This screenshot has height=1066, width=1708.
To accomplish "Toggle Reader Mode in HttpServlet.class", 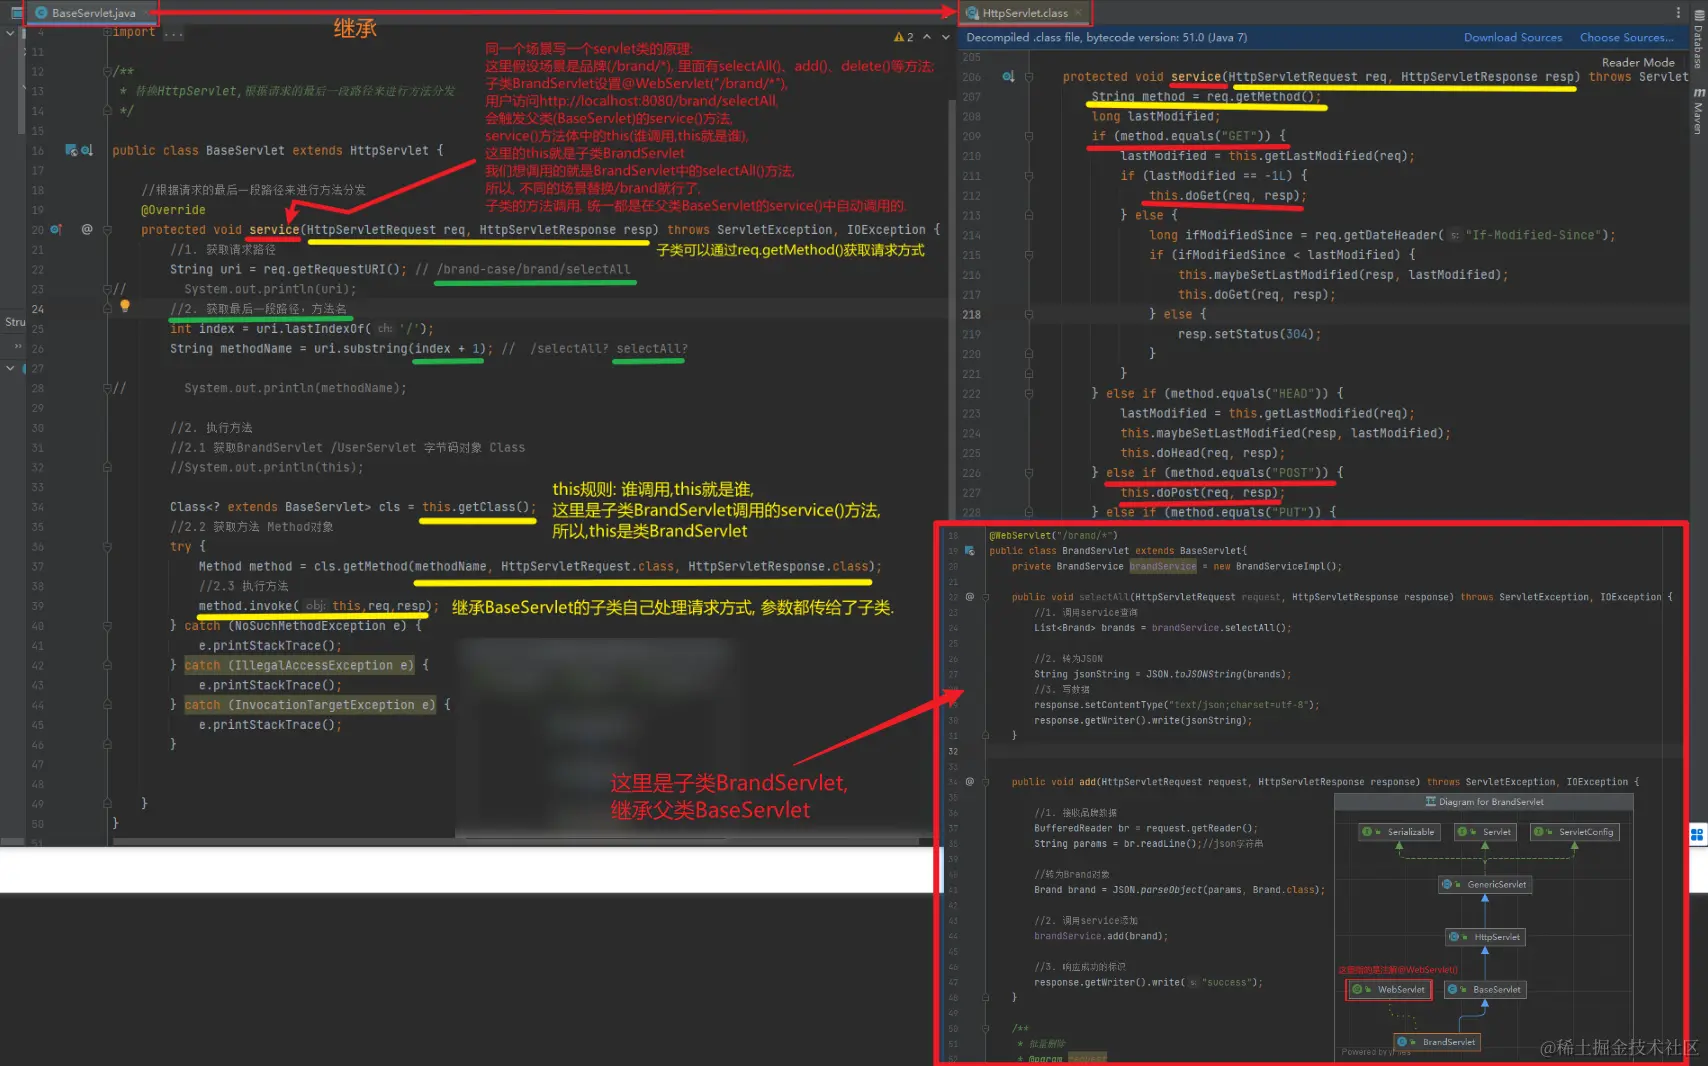I will (x=1638, y=62).
